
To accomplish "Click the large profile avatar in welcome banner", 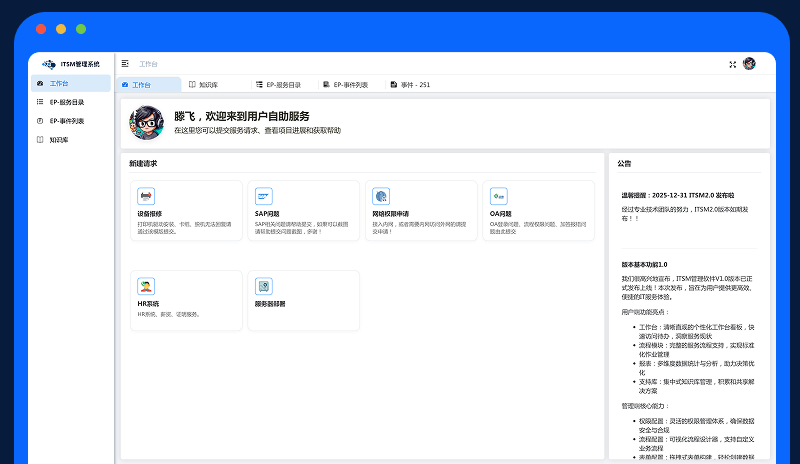I will tap(147, 123).
